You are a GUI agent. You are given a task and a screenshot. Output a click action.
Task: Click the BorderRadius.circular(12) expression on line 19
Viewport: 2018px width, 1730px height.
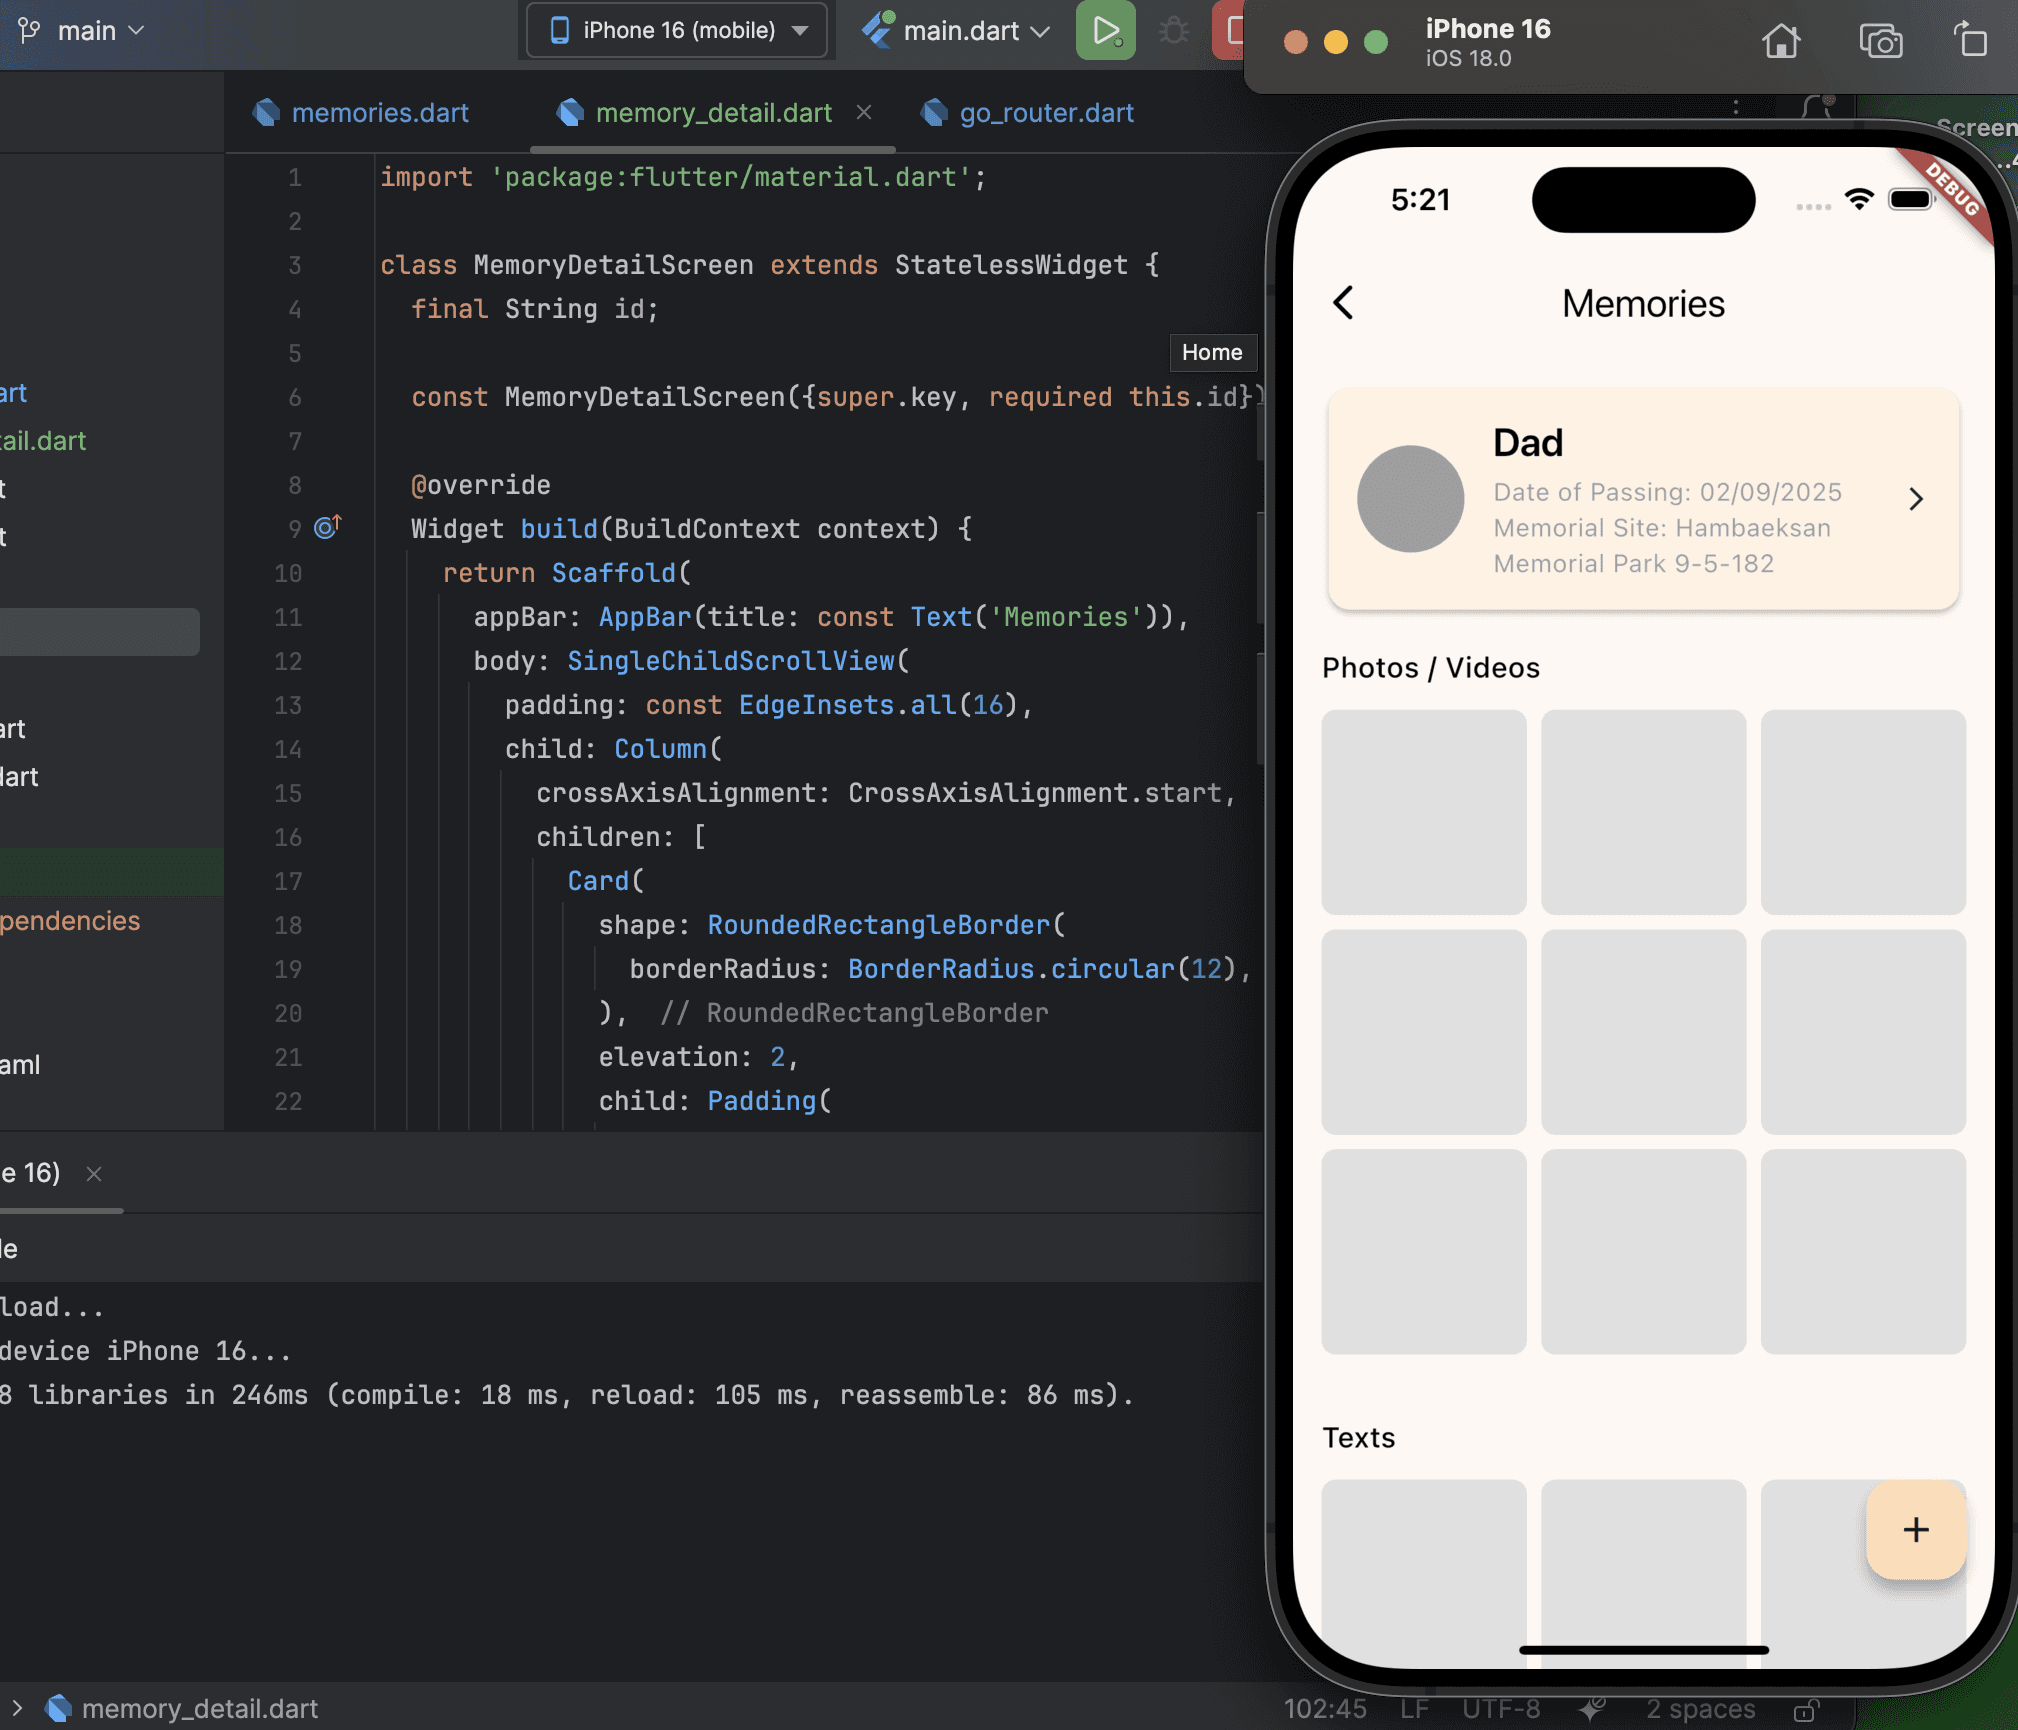[1042, 969]
